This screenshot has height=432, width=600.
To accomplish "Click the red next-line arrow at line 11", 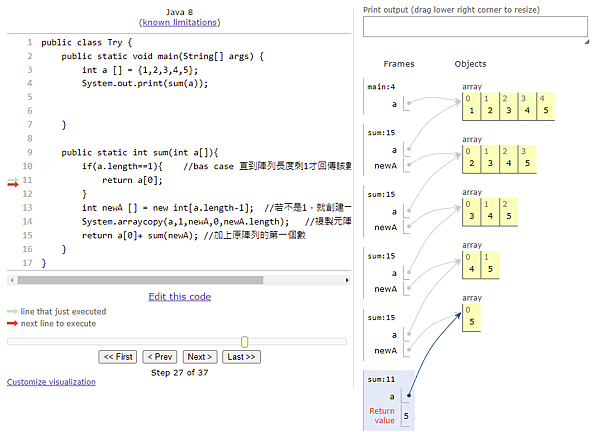I will [13, 184].
